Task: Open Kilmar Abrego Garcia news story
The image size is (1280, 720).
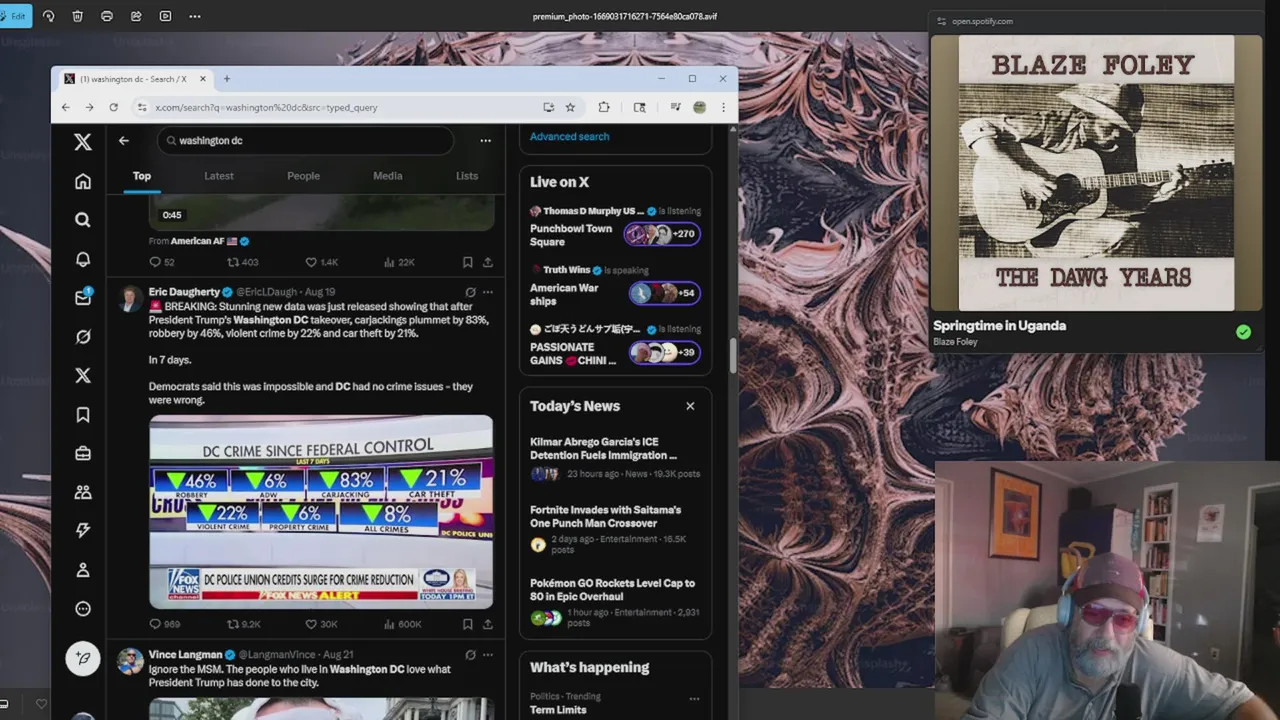Action: coord(615,459)
